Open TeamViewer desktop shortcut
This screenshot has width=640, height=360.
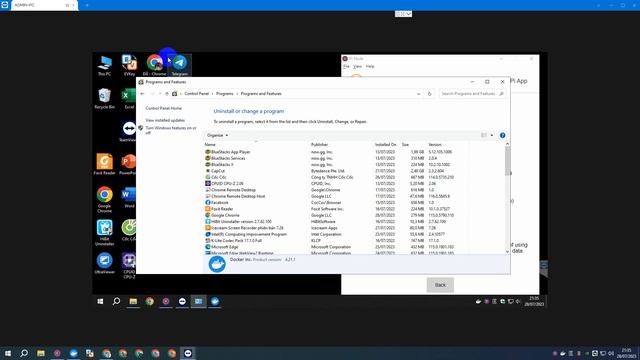(129, 131)
